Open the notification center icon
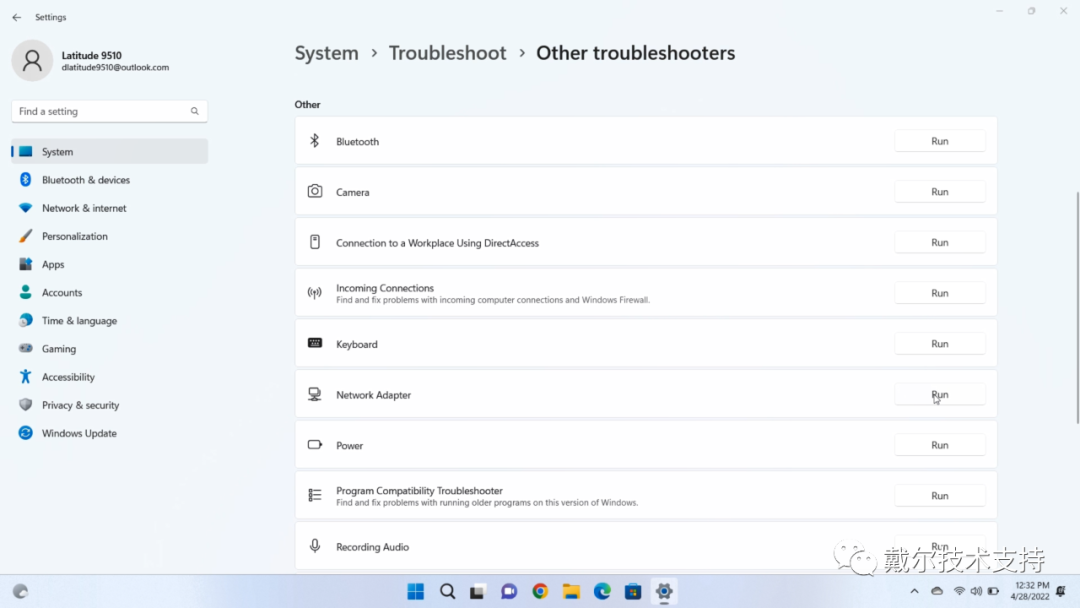Screen dimensions: 1080x608 click(1061, 591)
